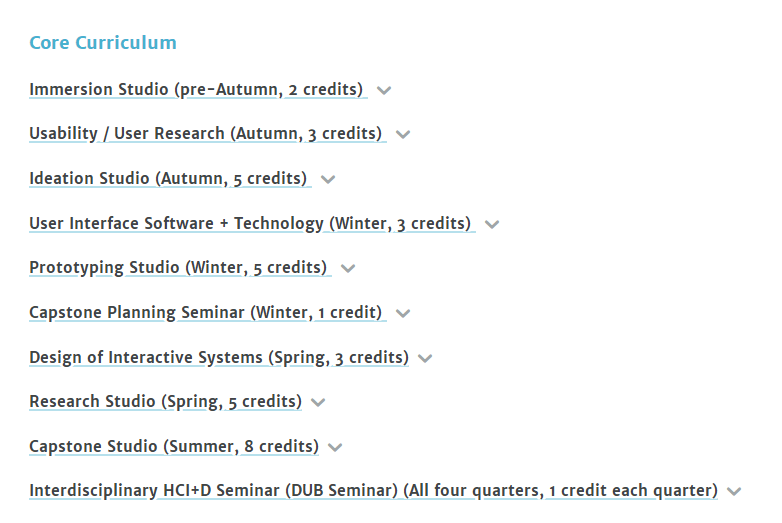Expand arrow beside Research Studio
The image size is (782, 523).
tap(318, 402)
